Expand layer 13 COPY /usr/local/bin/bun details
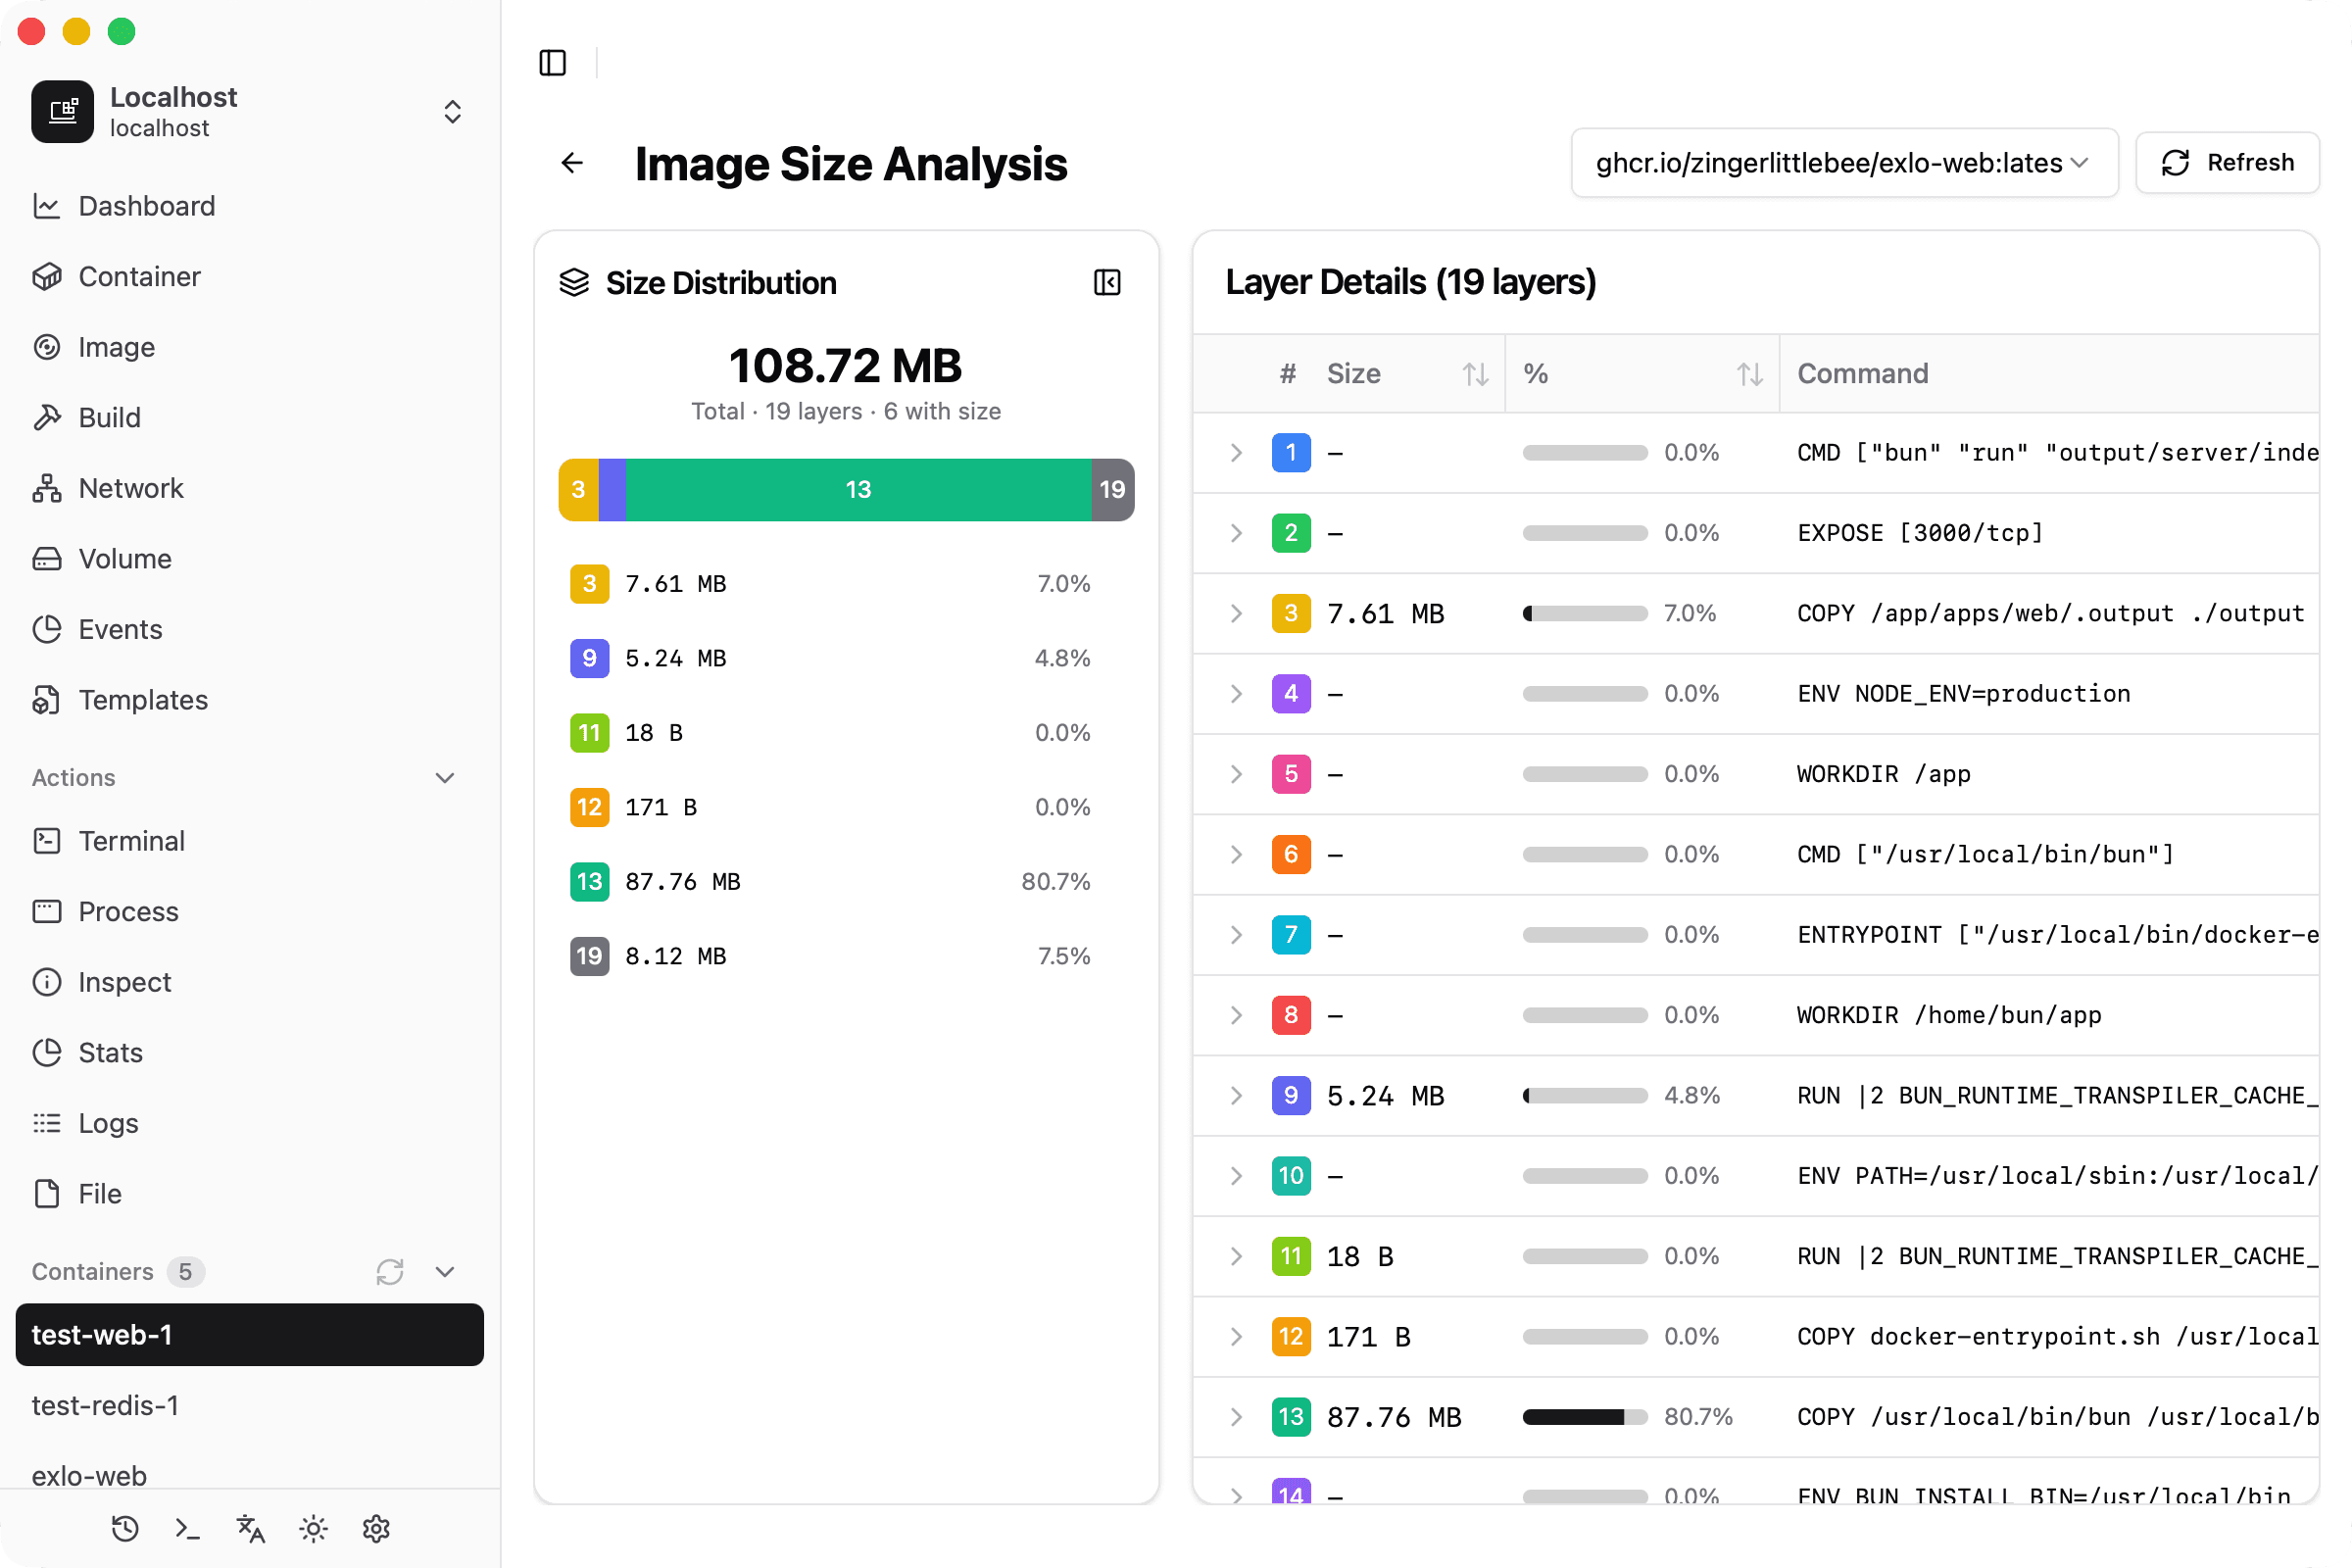This screenshot has width=2352, height=1568. 1236,1417
